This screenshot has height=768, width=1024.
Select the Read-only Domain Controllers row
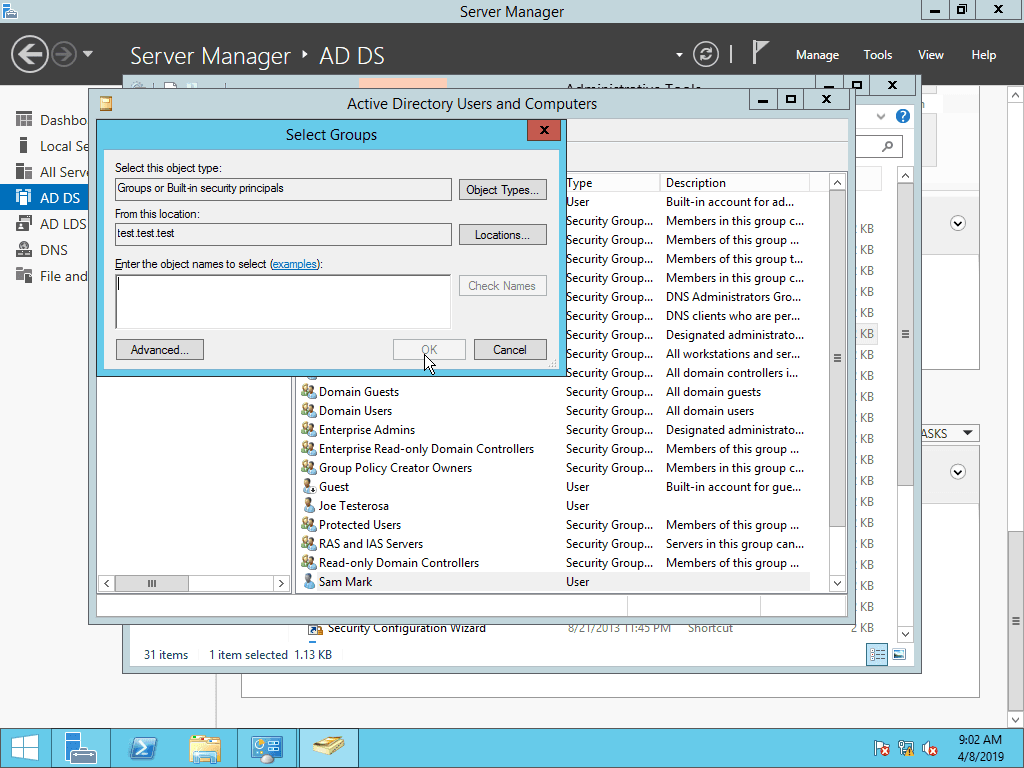pos(555,562)
